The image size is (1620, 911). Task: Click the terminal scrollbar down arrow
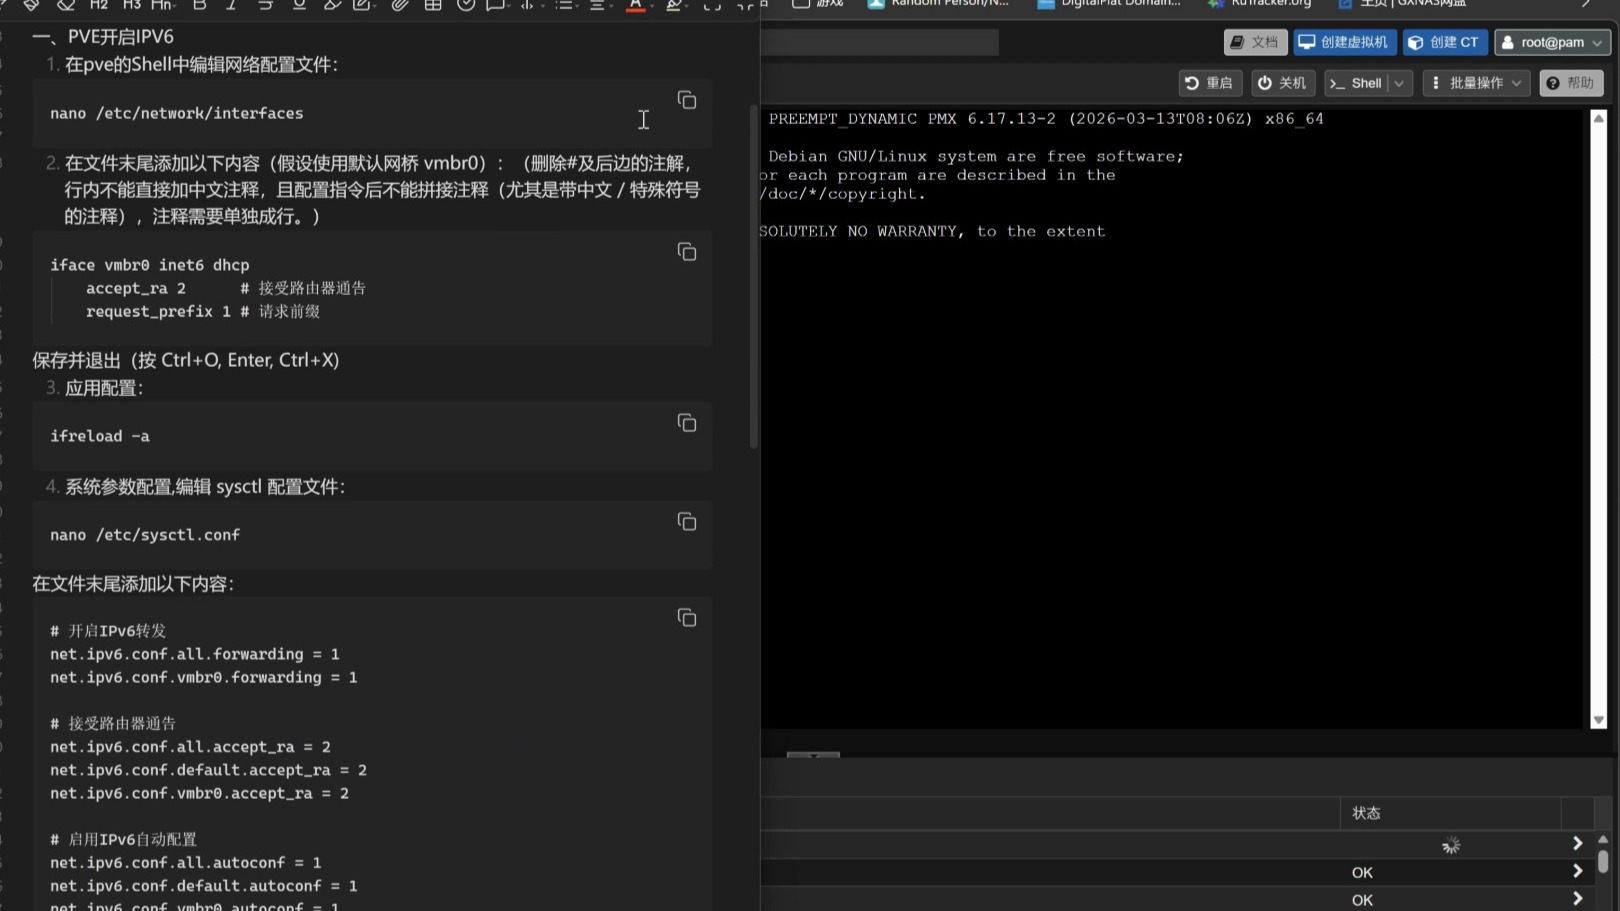[1598, 720]
